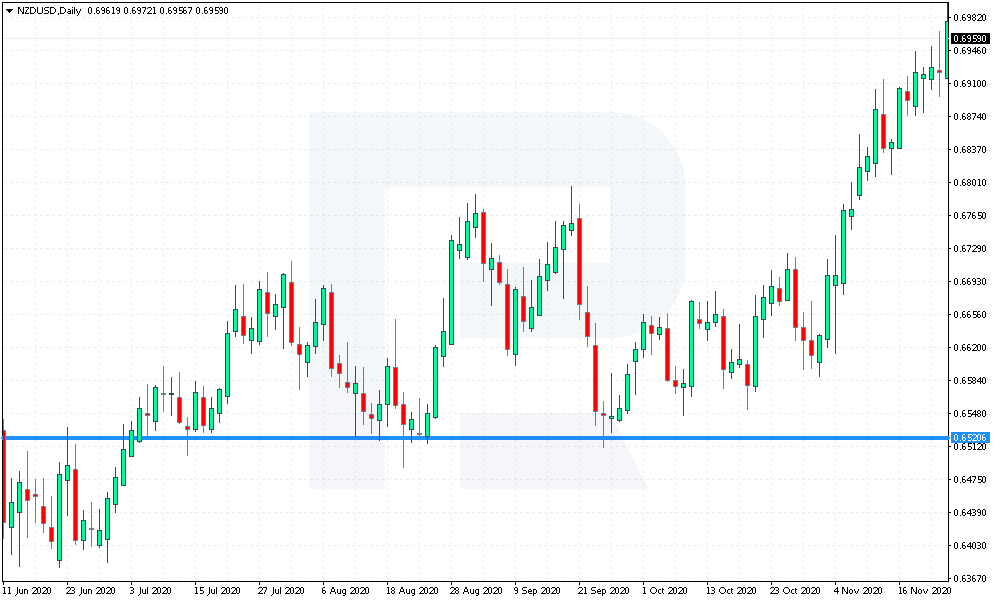Click the 4 Nov 2020 date label
The image size is (994, 602).
[858, 591]
